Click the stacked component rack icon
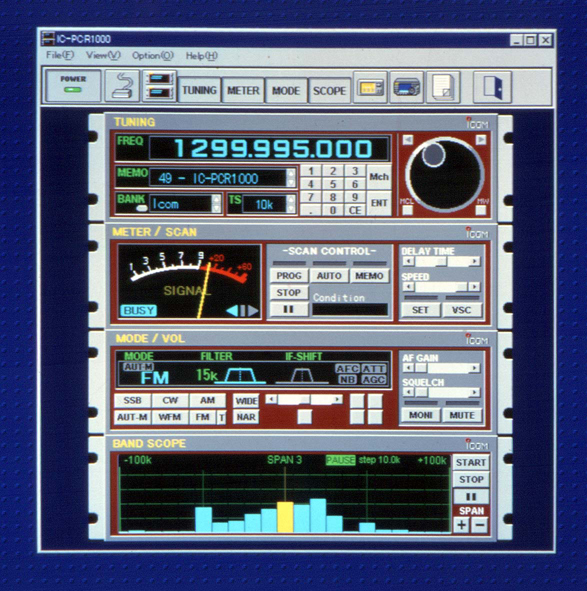587x591 pixels. pos(159,86)
